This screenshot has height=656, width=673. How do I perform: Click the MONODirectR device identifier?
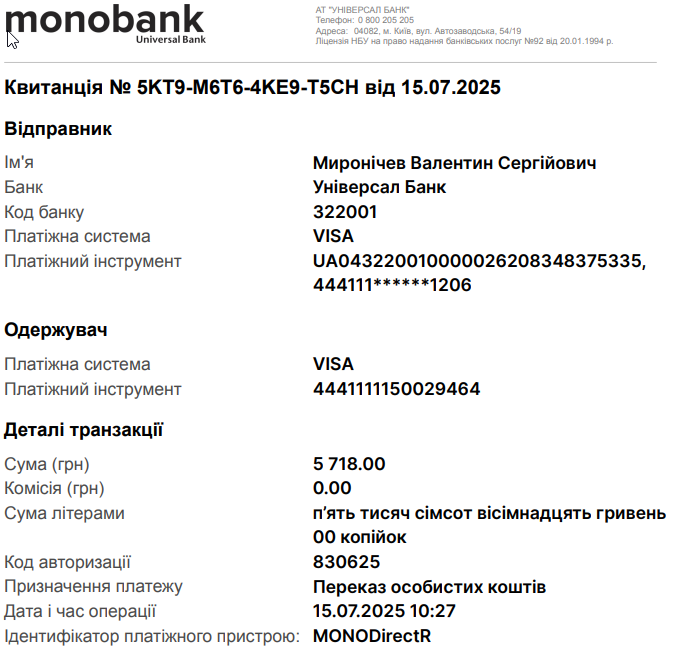pos(372,636)
